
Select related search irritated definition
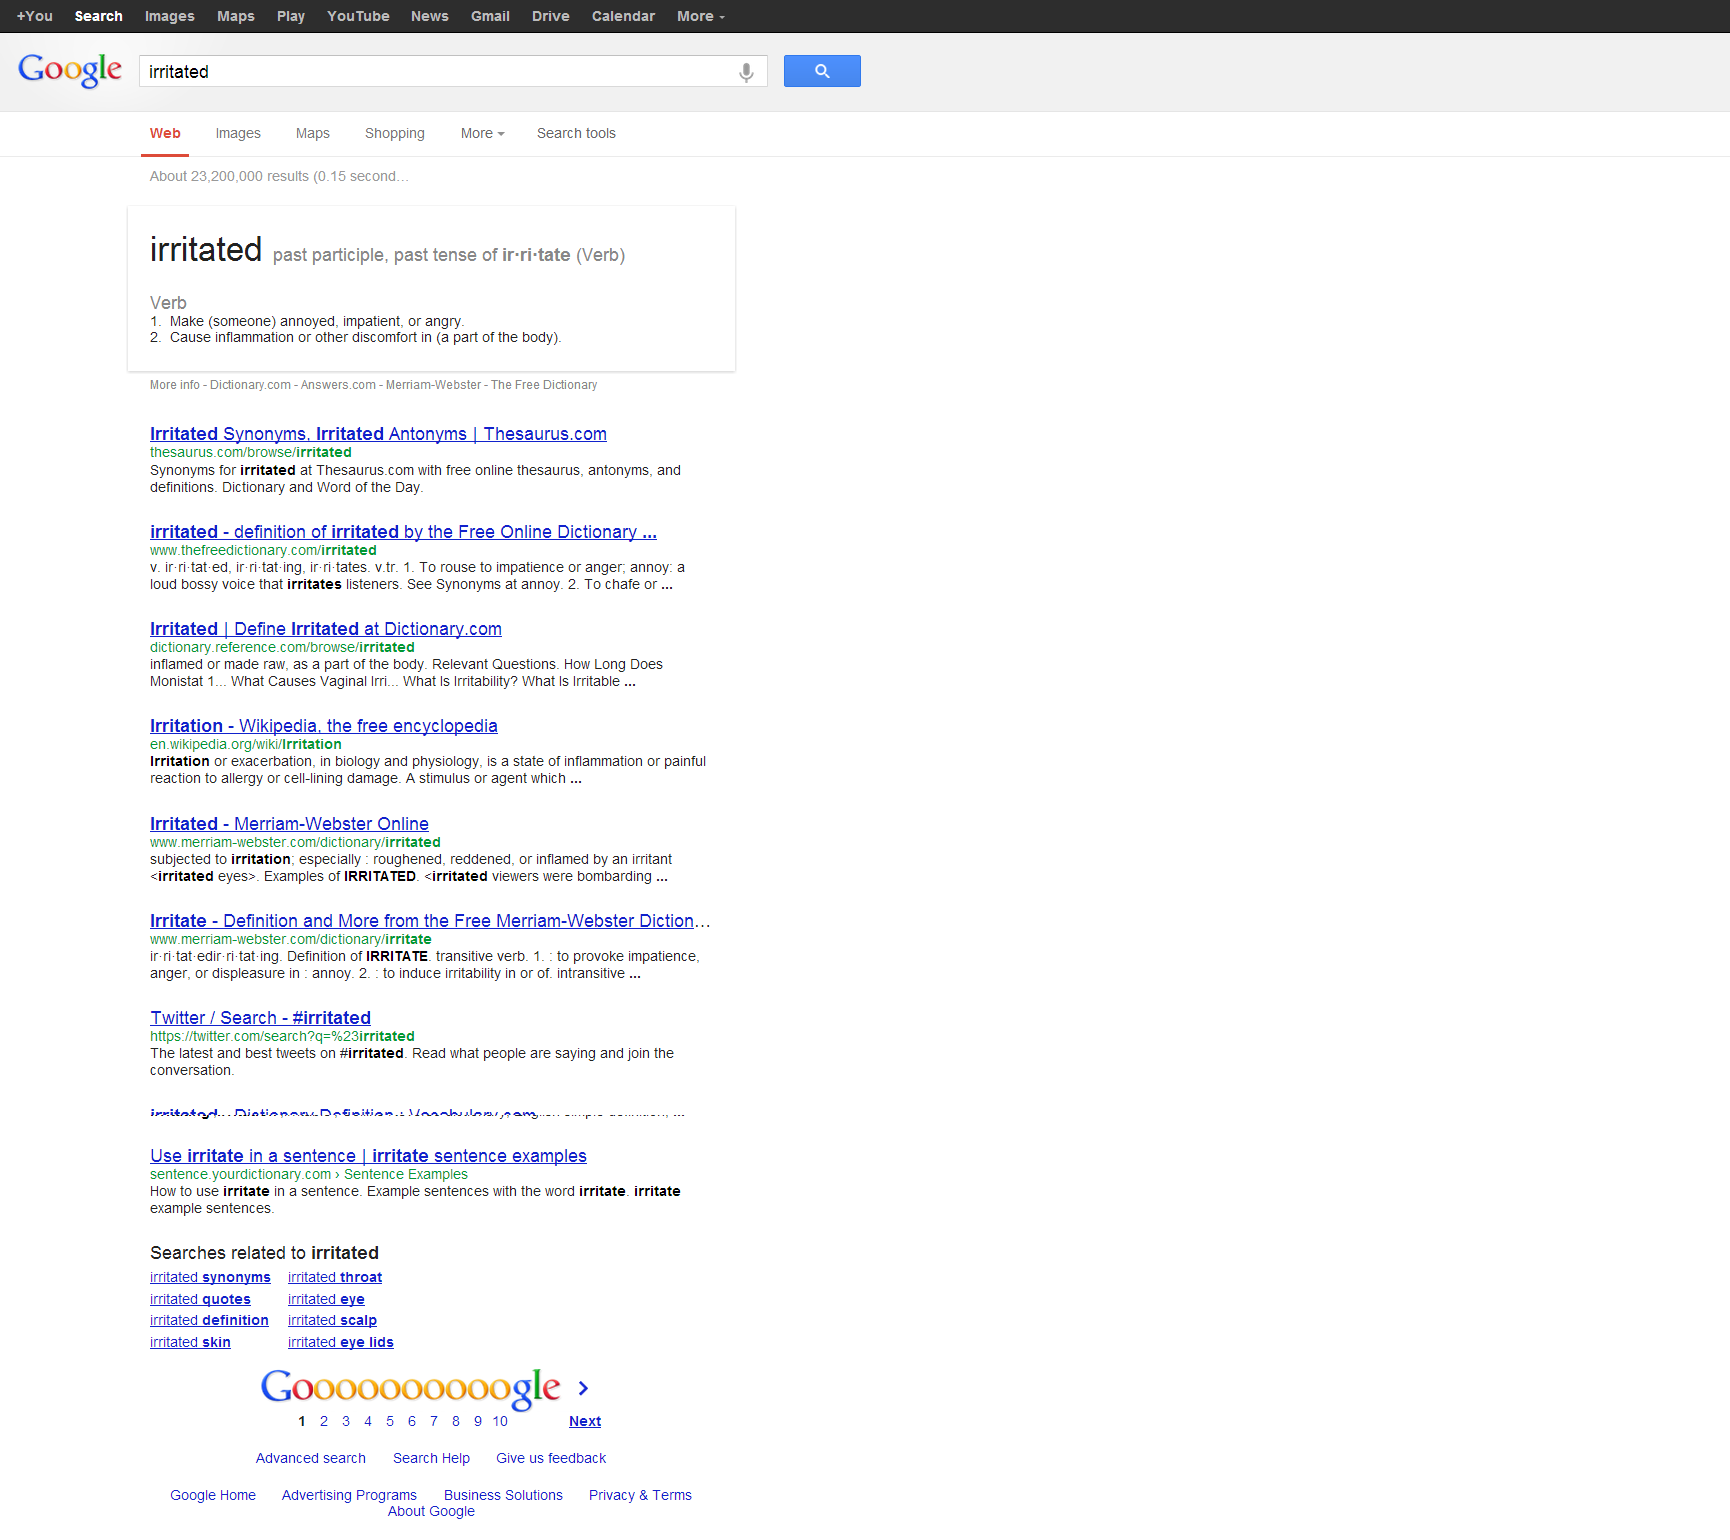click(x=209, y=1320)
